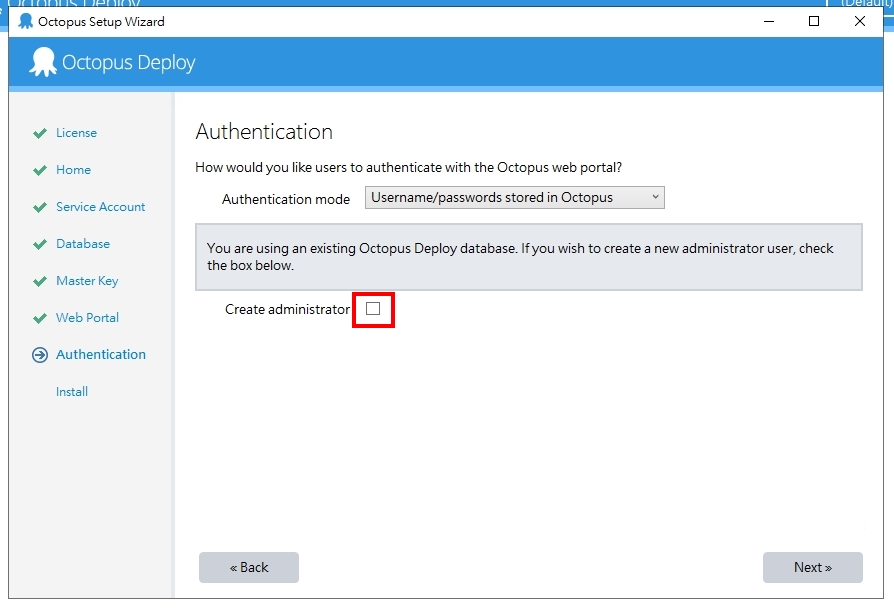Click the checkmark beside Master Key
894x608 pixels.
click(x=40, y=282)
